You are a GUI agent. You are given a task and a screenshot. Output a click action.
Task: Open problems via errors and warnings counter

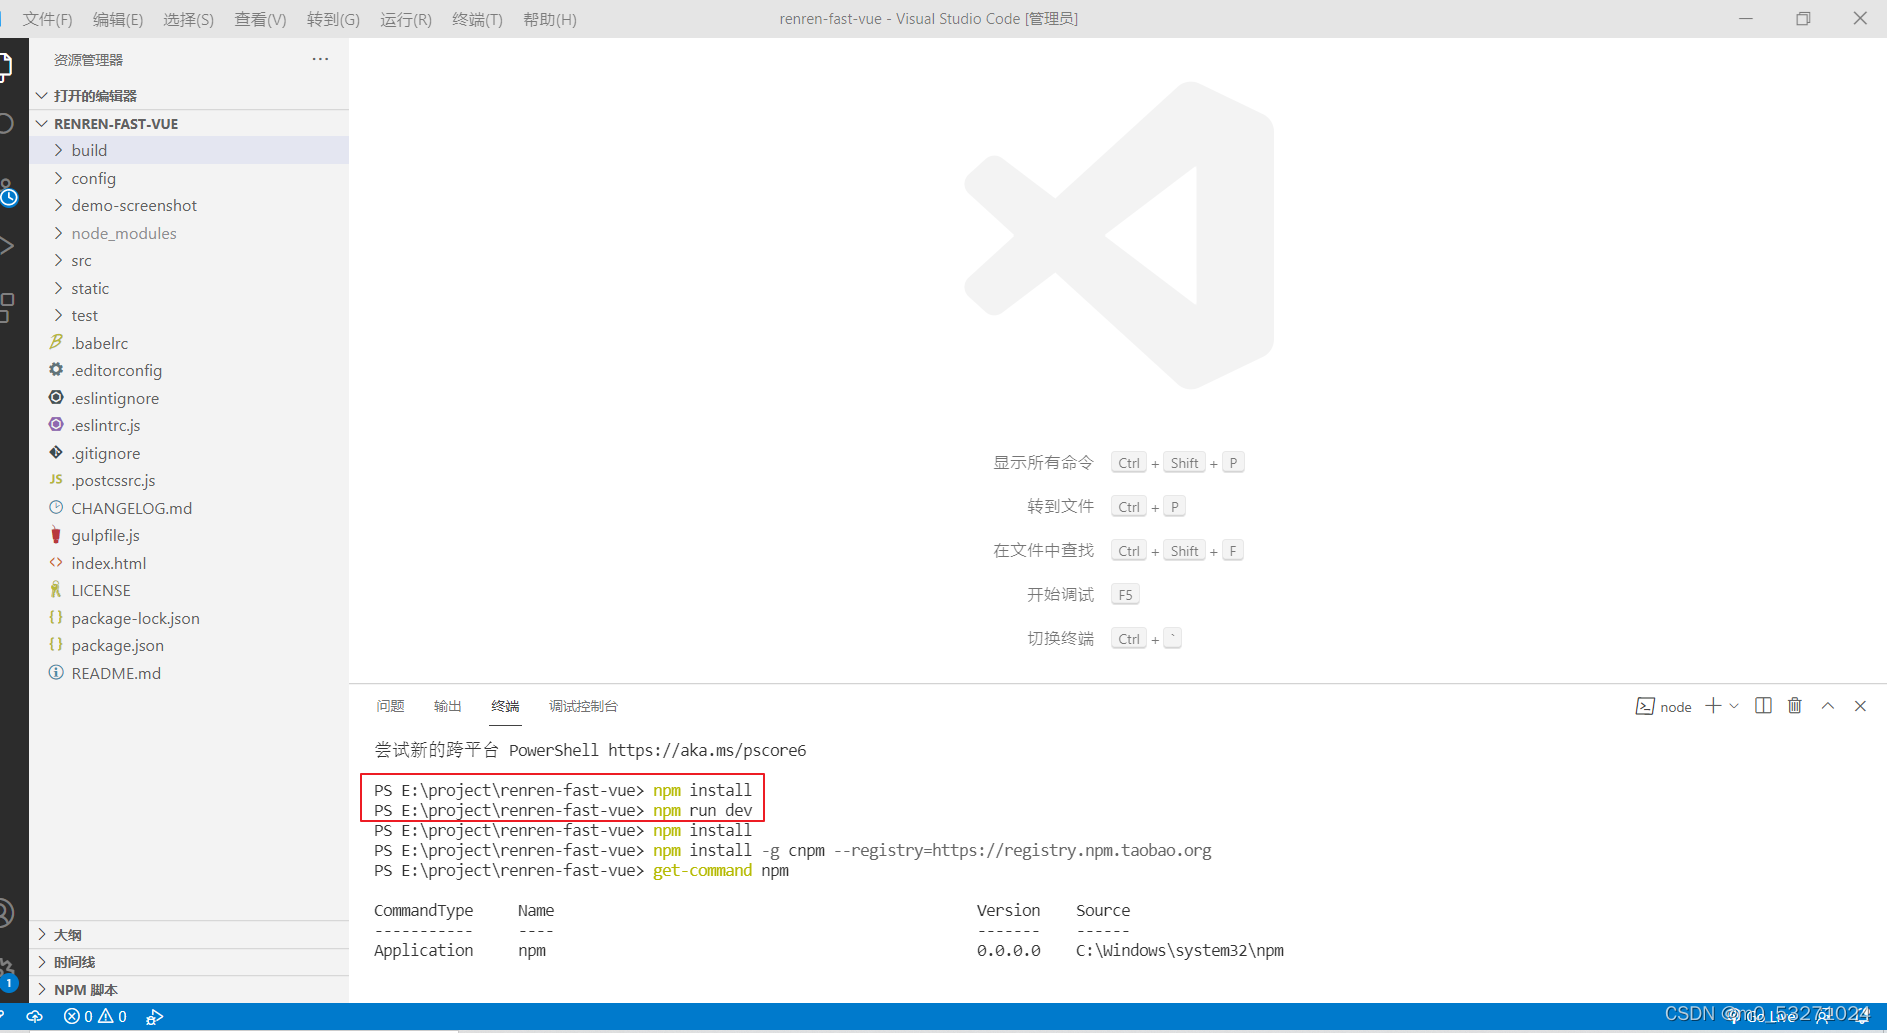pyautogui.click(x=95, y=1016)
